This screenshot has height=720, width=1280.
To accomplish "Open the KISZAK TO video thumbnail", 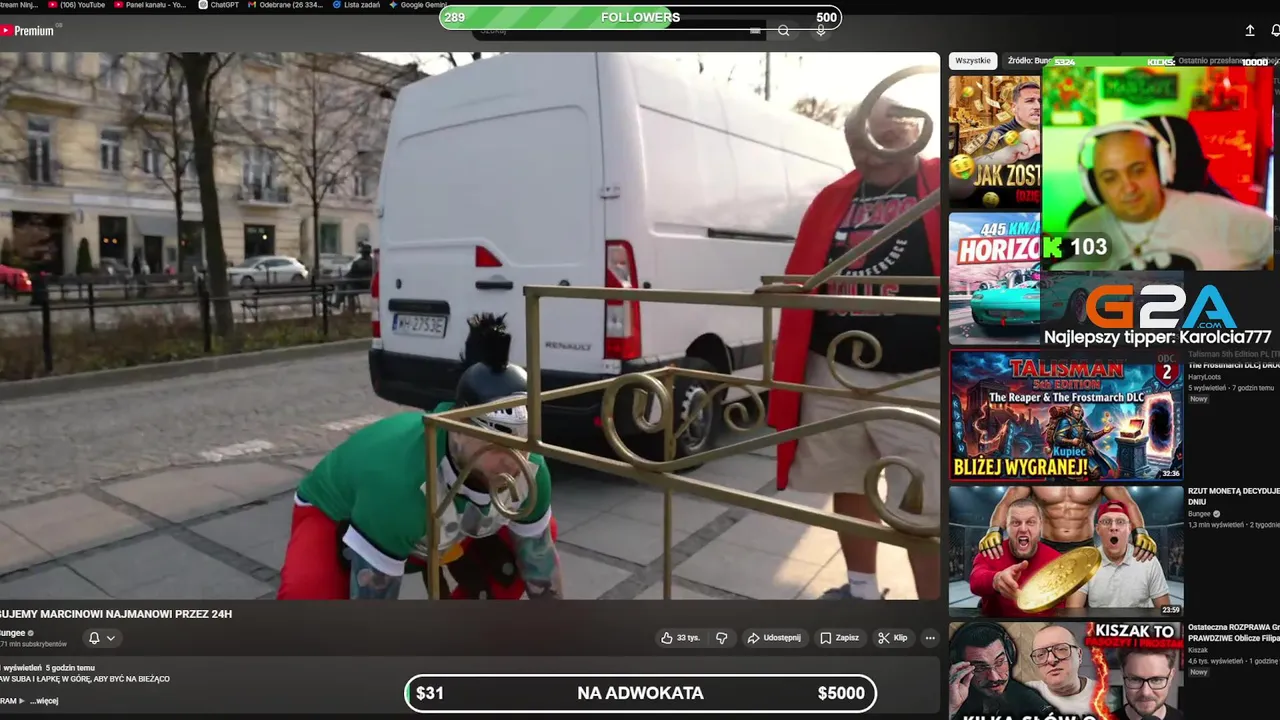I will [x=1066, y=670].
